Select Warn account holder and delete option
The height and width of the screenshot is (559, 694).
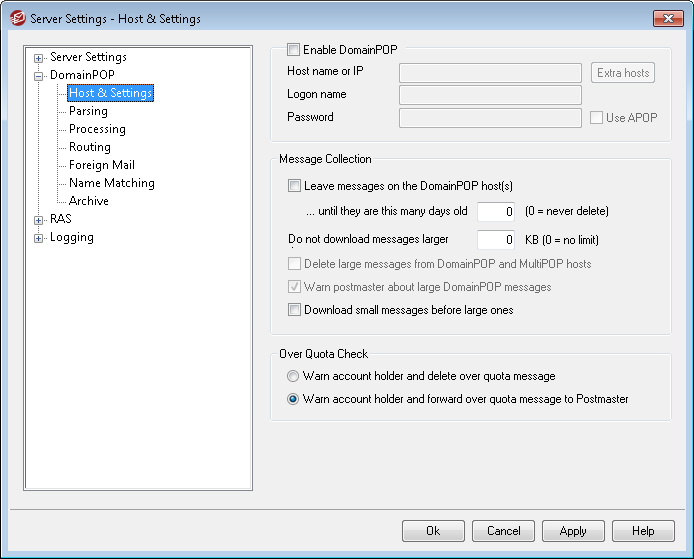pyautogui.click(x=293, y=377)
